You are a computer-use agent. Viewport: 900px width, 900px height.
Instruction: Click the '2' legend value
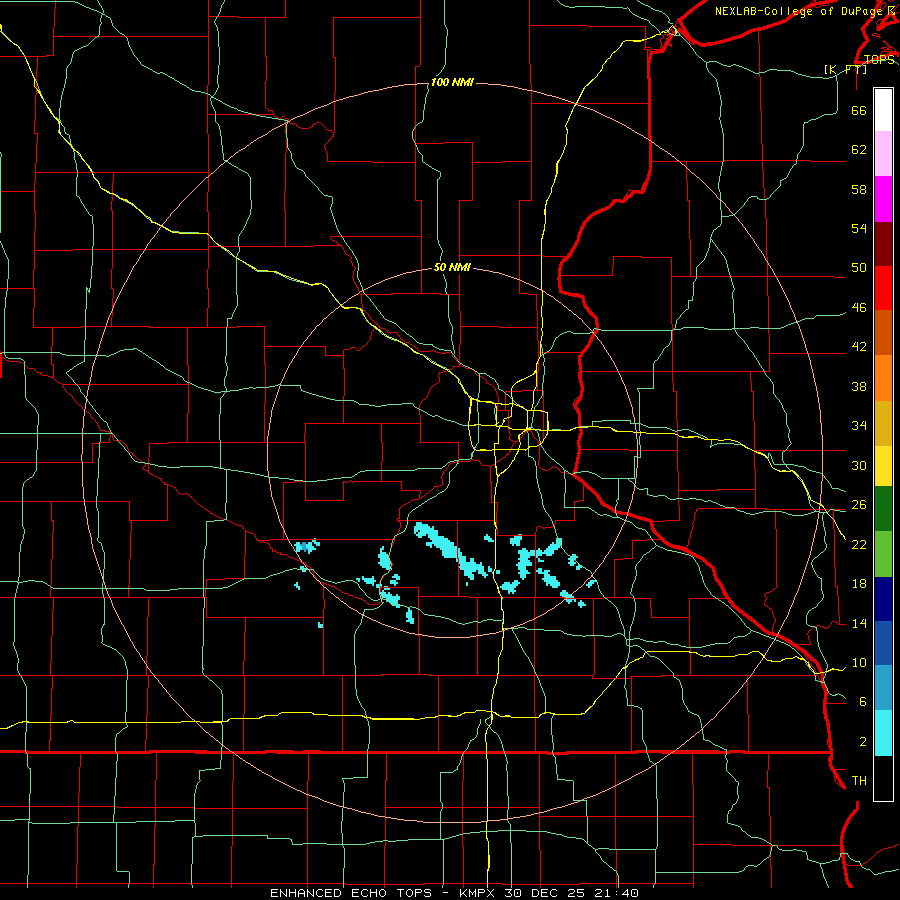(863, 741)
